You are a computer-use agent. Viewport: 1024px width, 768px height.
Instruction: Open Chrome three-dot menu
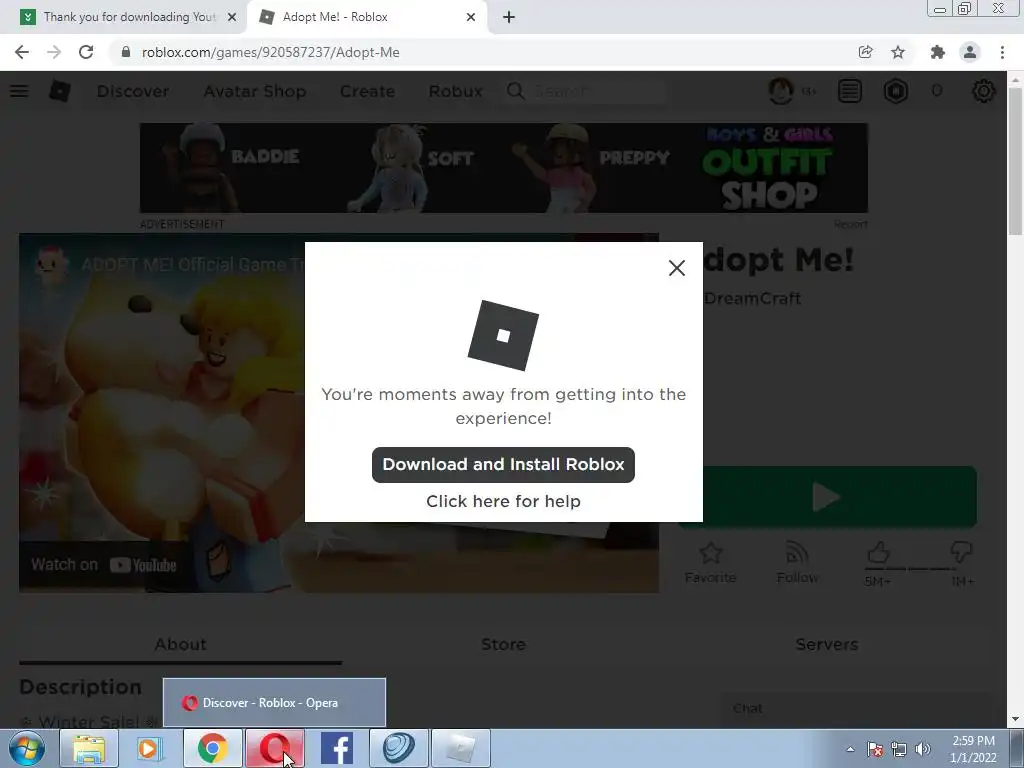click(x=1002, y=52)
